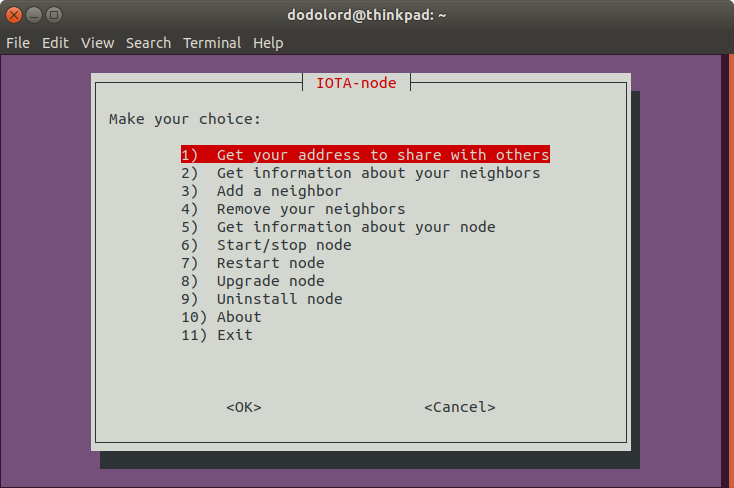The width and height of the screenshot is (734, 488).
Task: Minimize the terminal window
Action: pyautogui.click(x=34, y=15)
